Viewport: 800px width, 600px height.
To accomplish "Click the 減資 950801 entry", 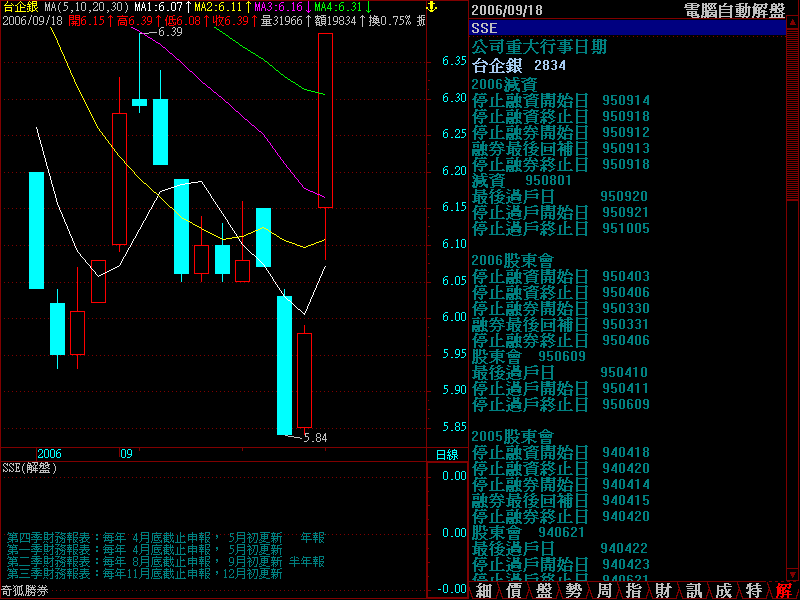I will click(521, 181).
